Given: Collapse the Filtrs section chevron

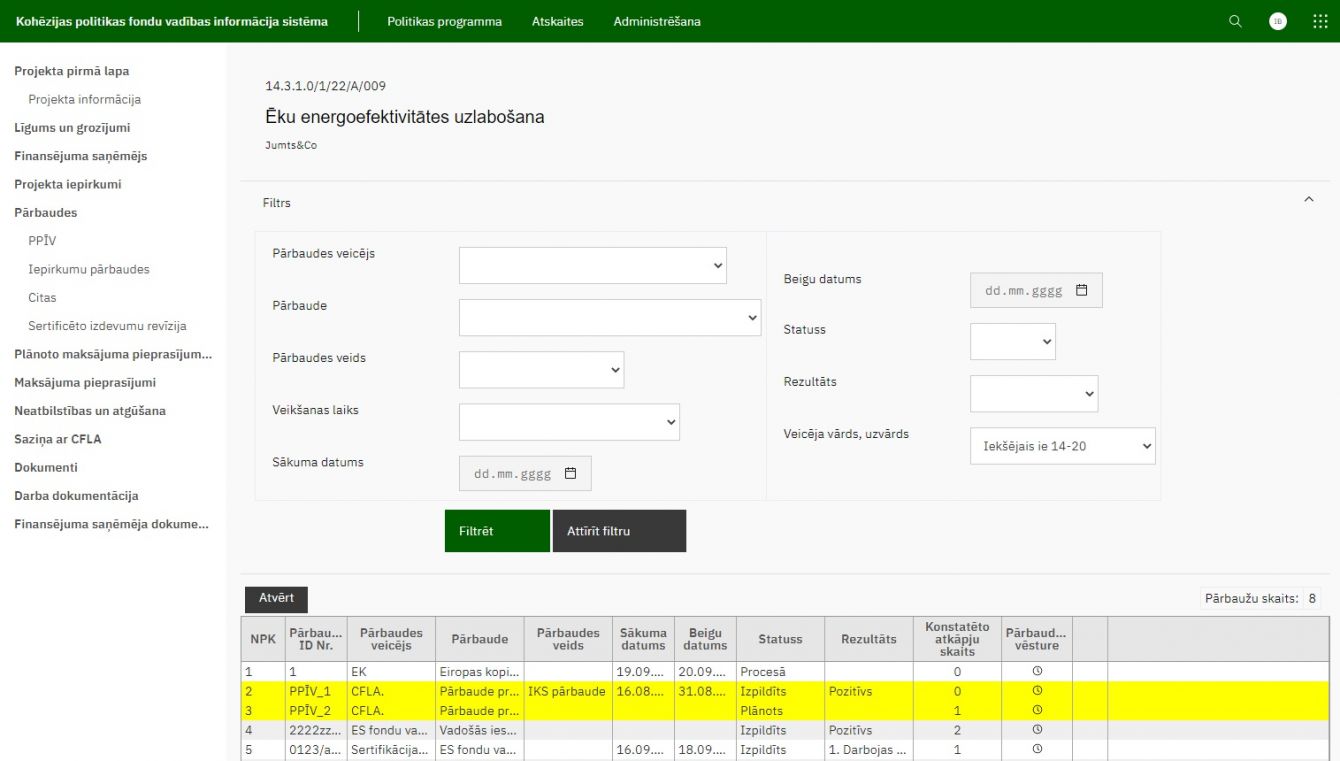Looking at the screenshot, I should pos(1309,200).
